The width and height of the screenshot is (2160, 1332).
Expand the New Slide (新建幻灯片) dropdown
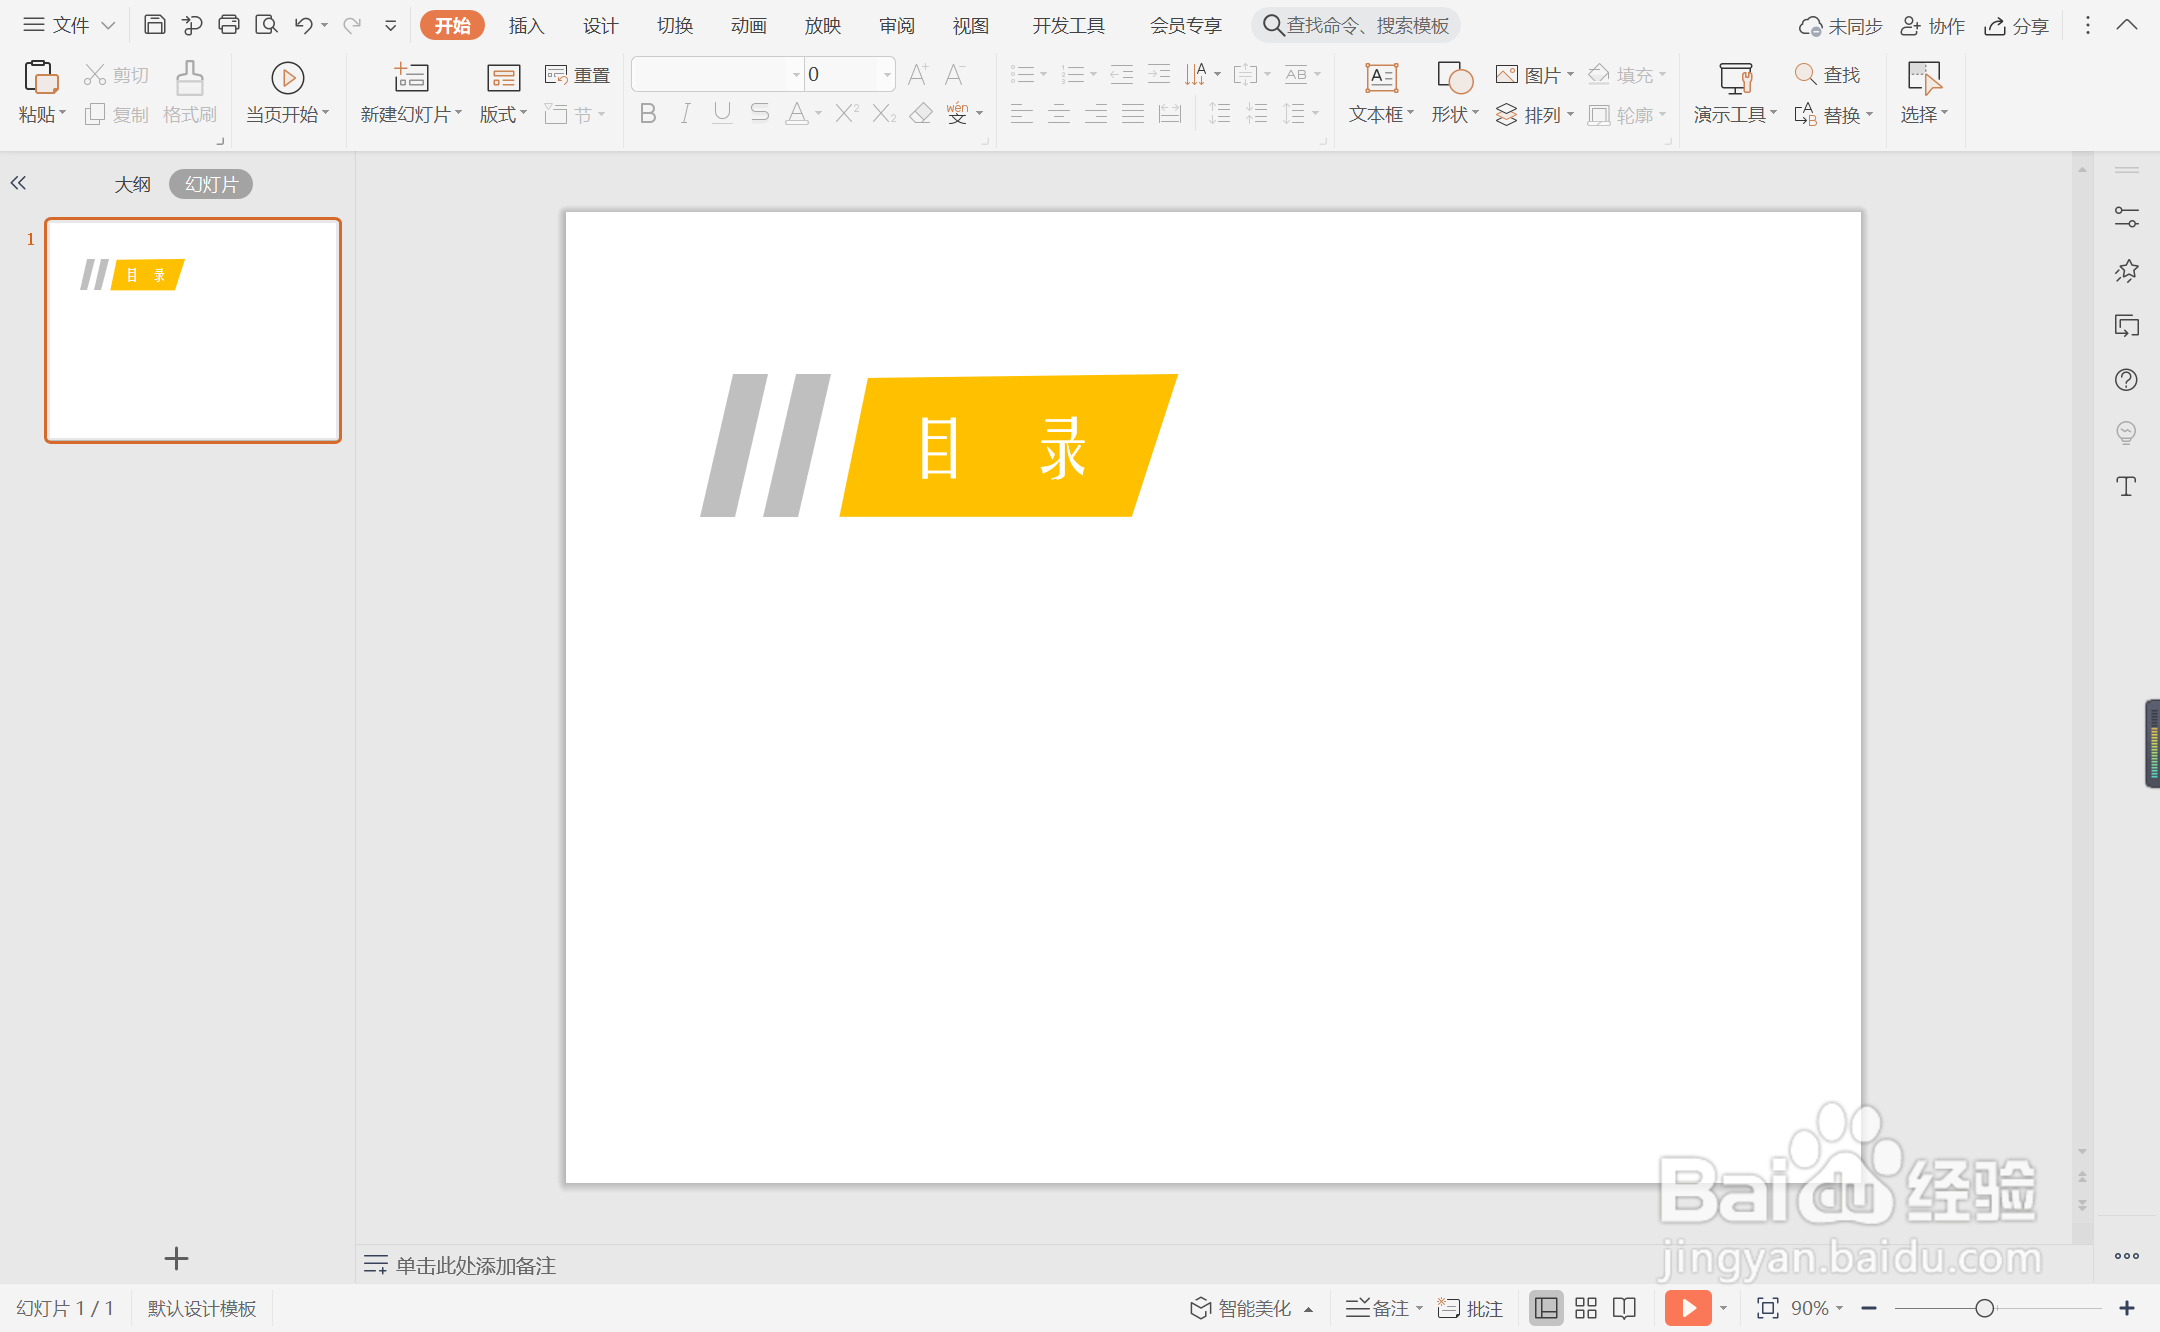pos(412,115)
